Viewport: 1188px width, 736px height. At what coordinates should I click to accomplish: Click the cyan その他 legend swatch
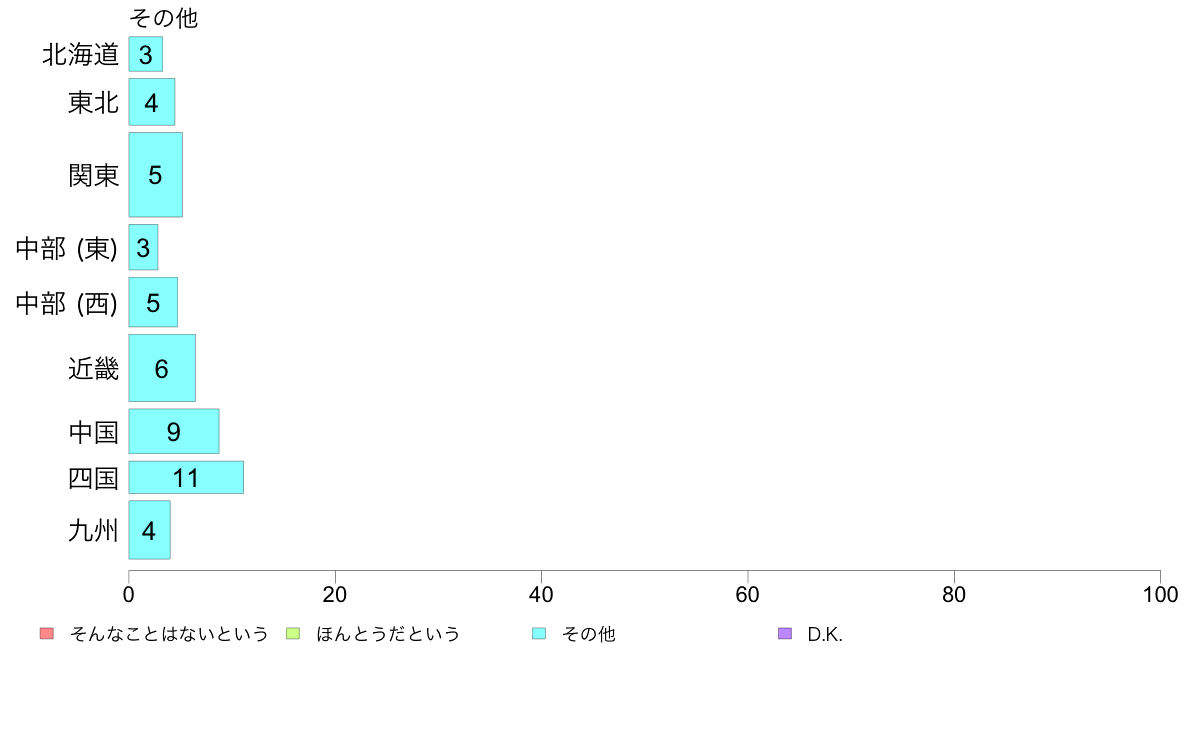pyautogui.click(x=539, y=634)
